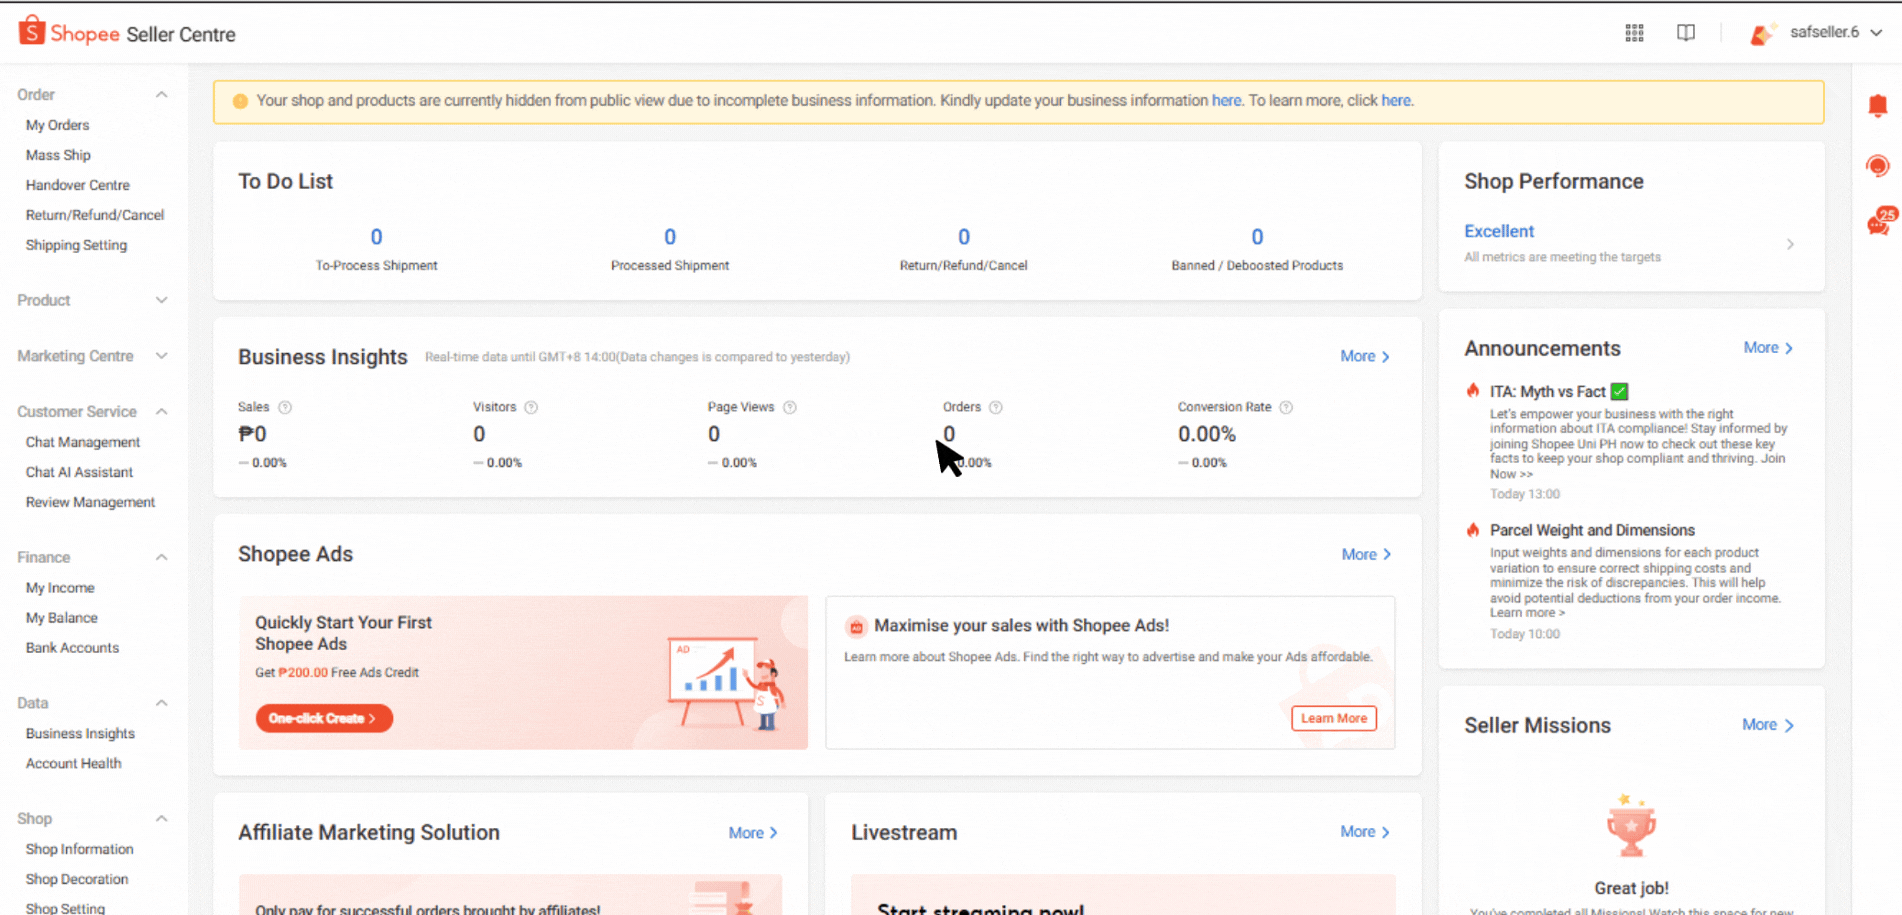
Task: Click One-click Create button
Action: pos(324,718)
